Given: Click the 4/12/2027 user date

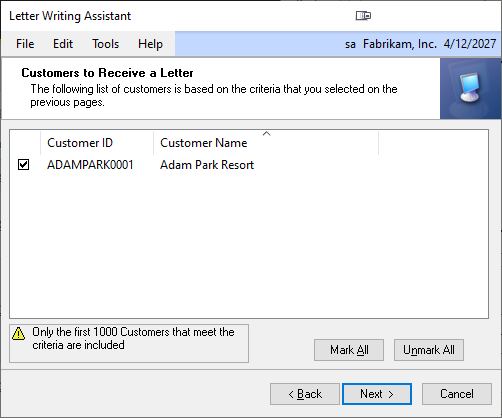Looking at the screenshot, I should pyautogui.click(x=470, y=44).
